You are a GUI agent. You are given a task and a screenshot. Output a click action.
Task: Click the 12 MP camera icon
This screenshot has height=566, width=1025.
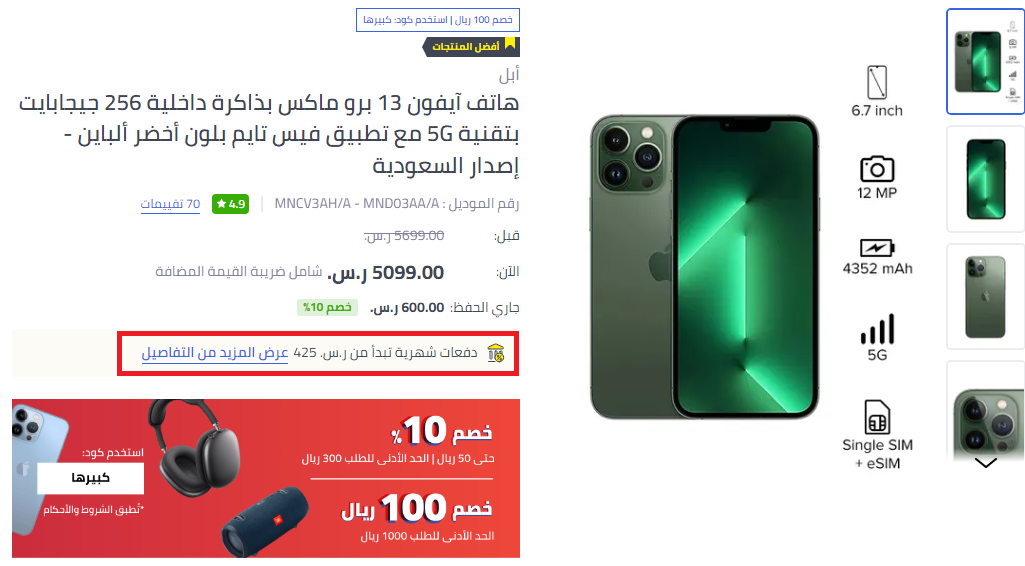877,169
